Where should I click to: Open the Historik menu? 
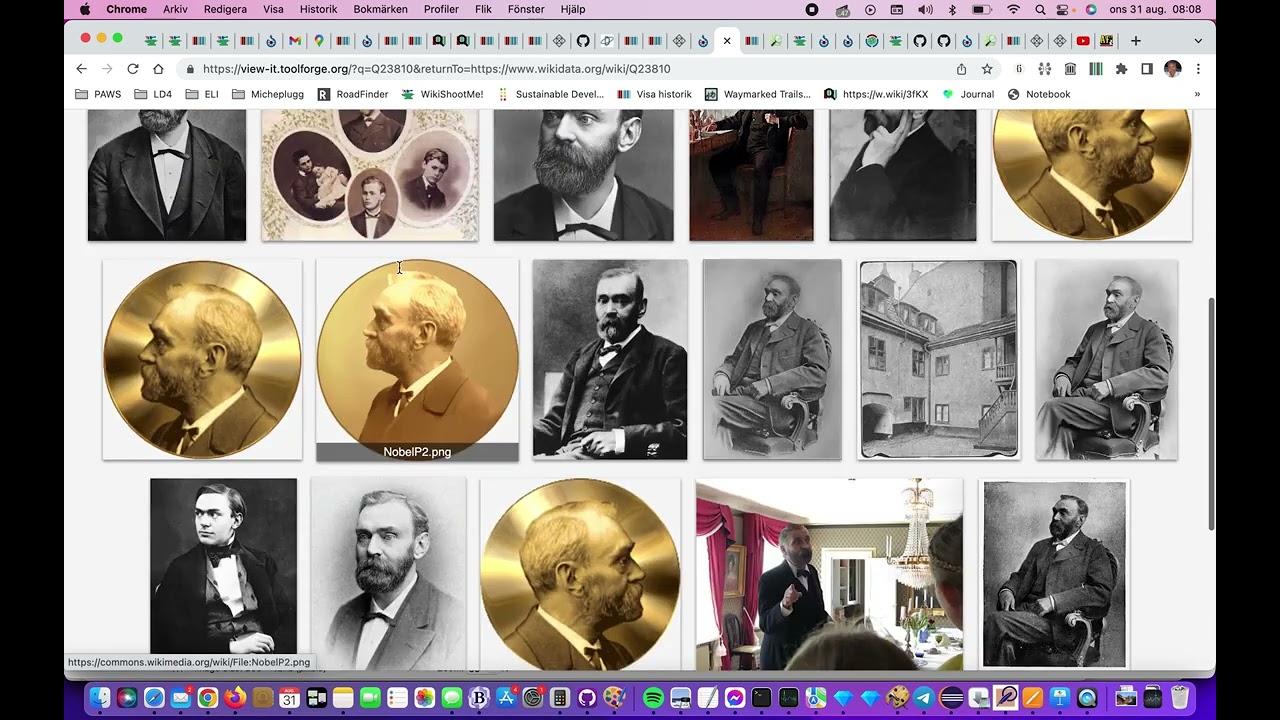[318, 9]
